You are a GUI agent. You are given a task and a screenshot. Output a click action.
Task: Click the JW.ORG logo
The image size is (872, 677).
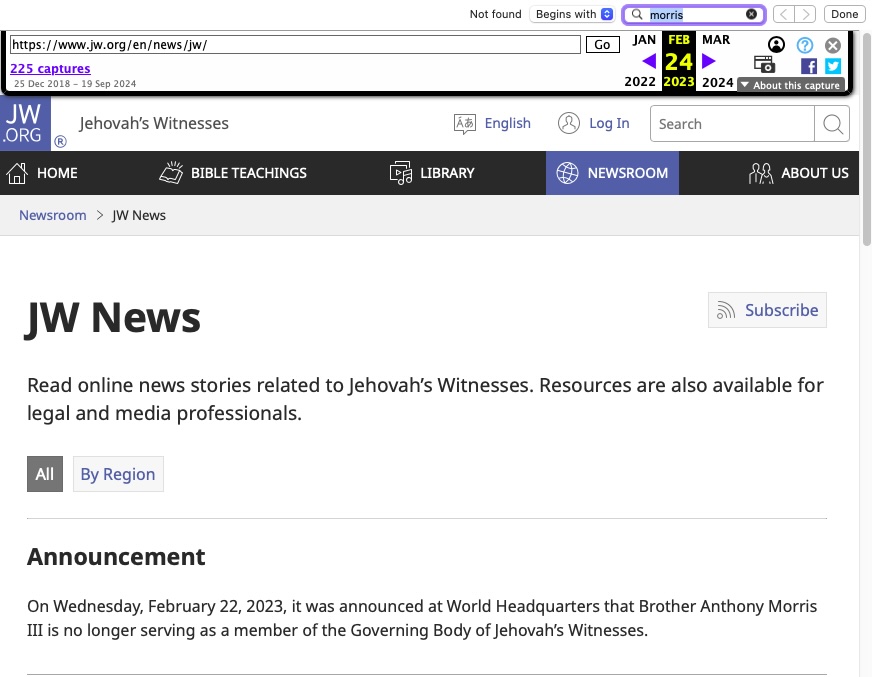[25, 123]
